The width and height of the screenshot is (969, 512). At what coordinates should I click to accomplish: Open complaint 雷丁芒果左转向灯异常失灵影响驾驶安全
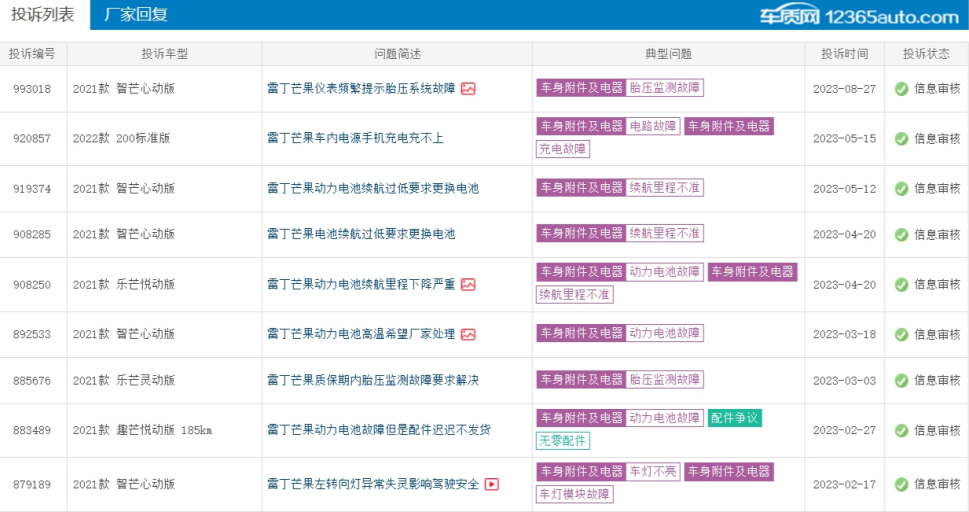click(373, 484)
